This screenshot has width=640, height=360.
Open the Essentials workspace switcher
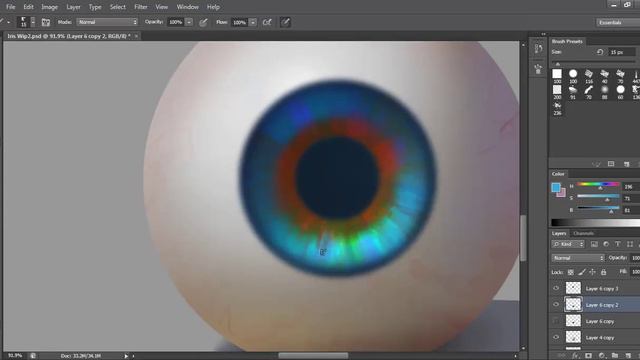tap(617, 22)
